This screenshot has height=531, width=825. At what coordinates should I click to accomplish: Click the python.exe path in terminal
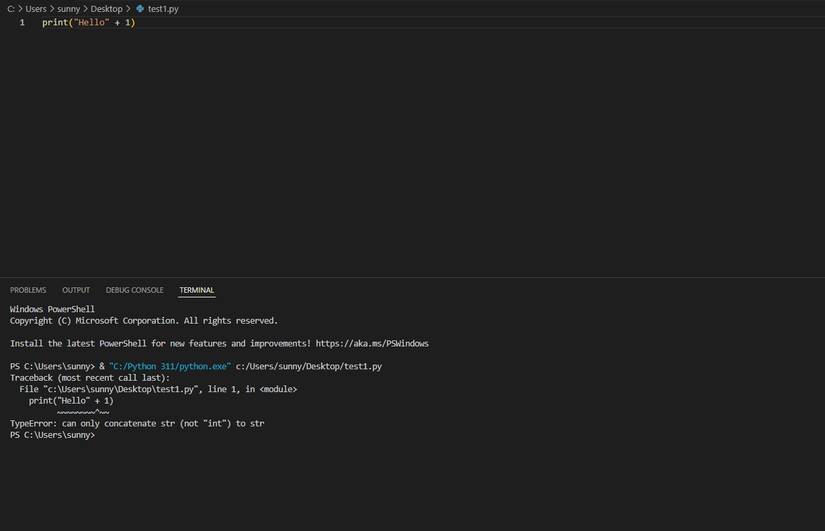(x=170, y=366)
